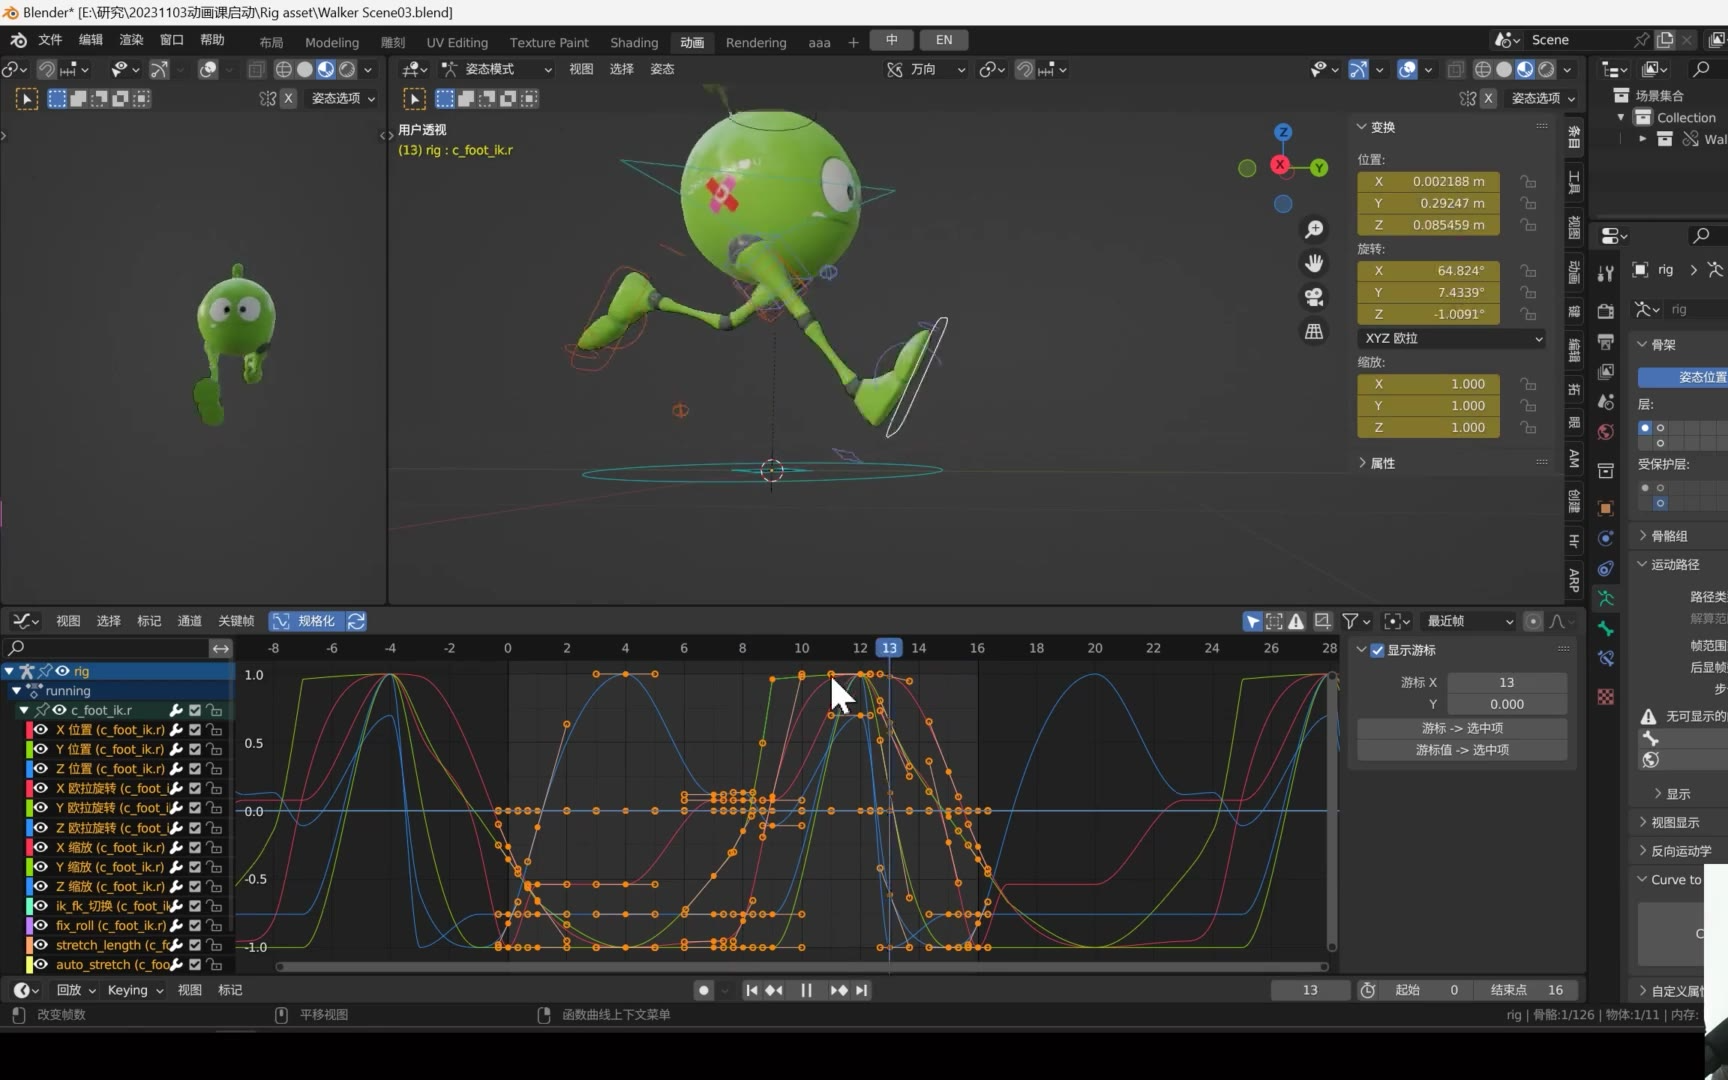Open the Render properties tab icon

pos(1606,311)
